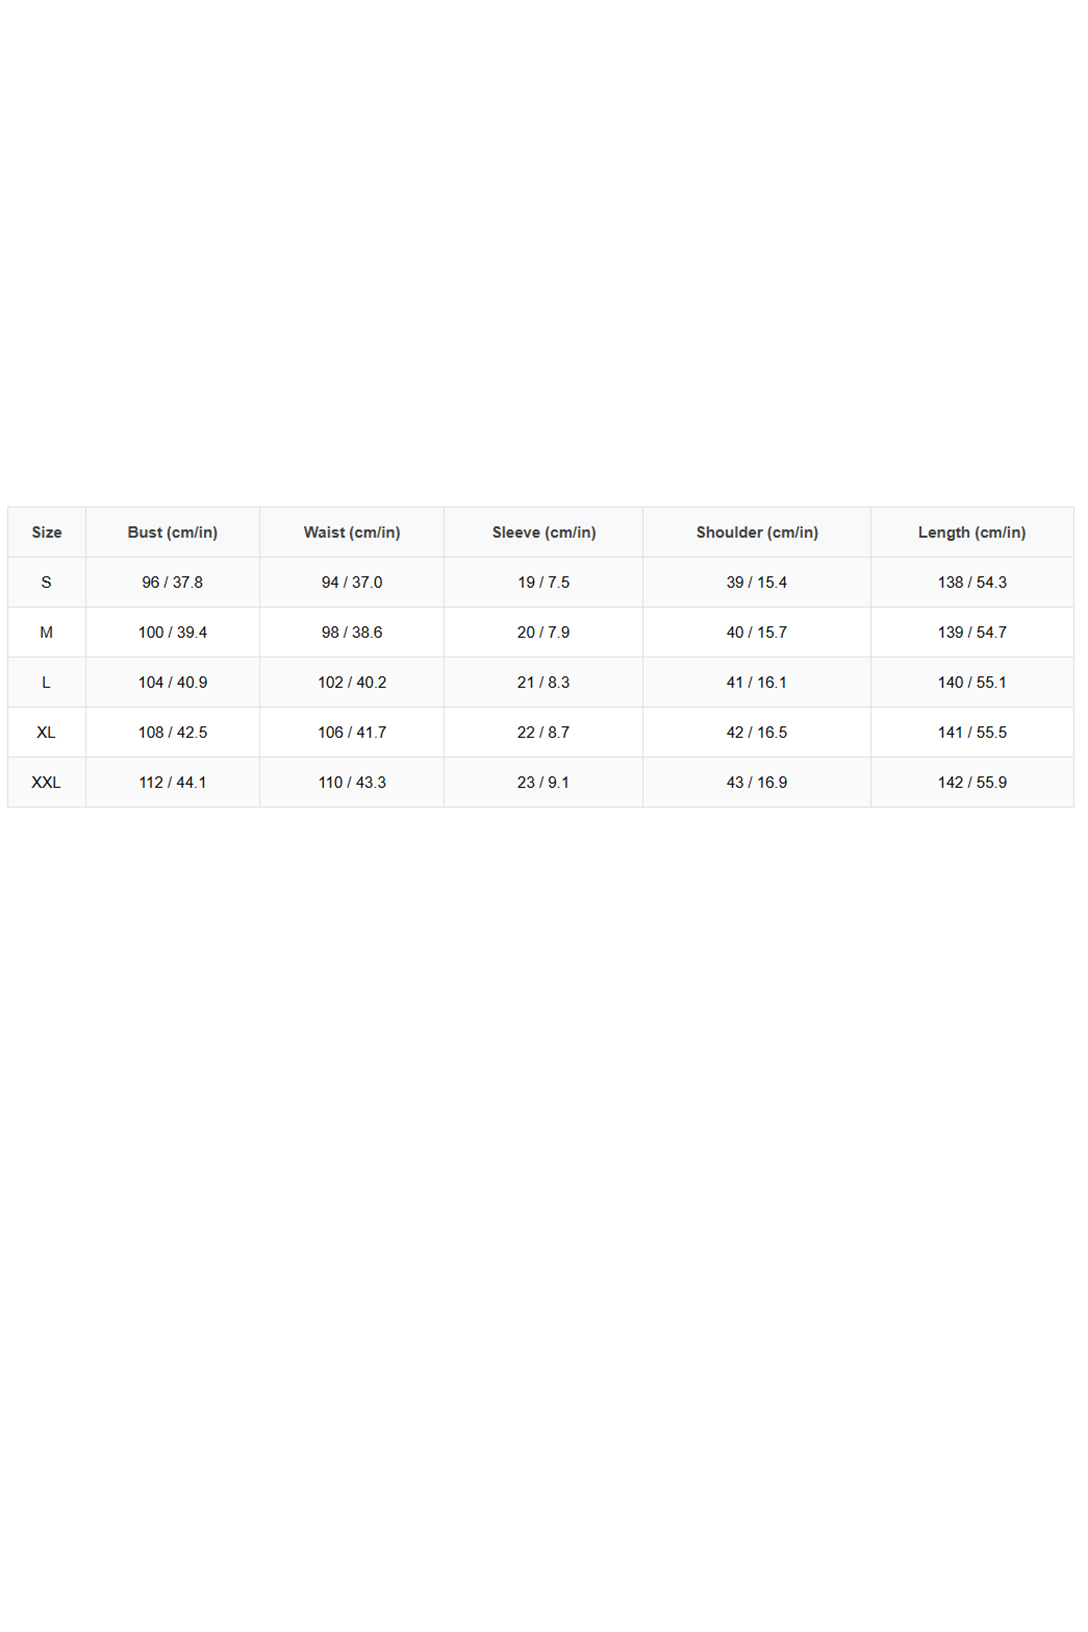
Task: Click bust value 112 / 44.1
Action: pos(173,782)
